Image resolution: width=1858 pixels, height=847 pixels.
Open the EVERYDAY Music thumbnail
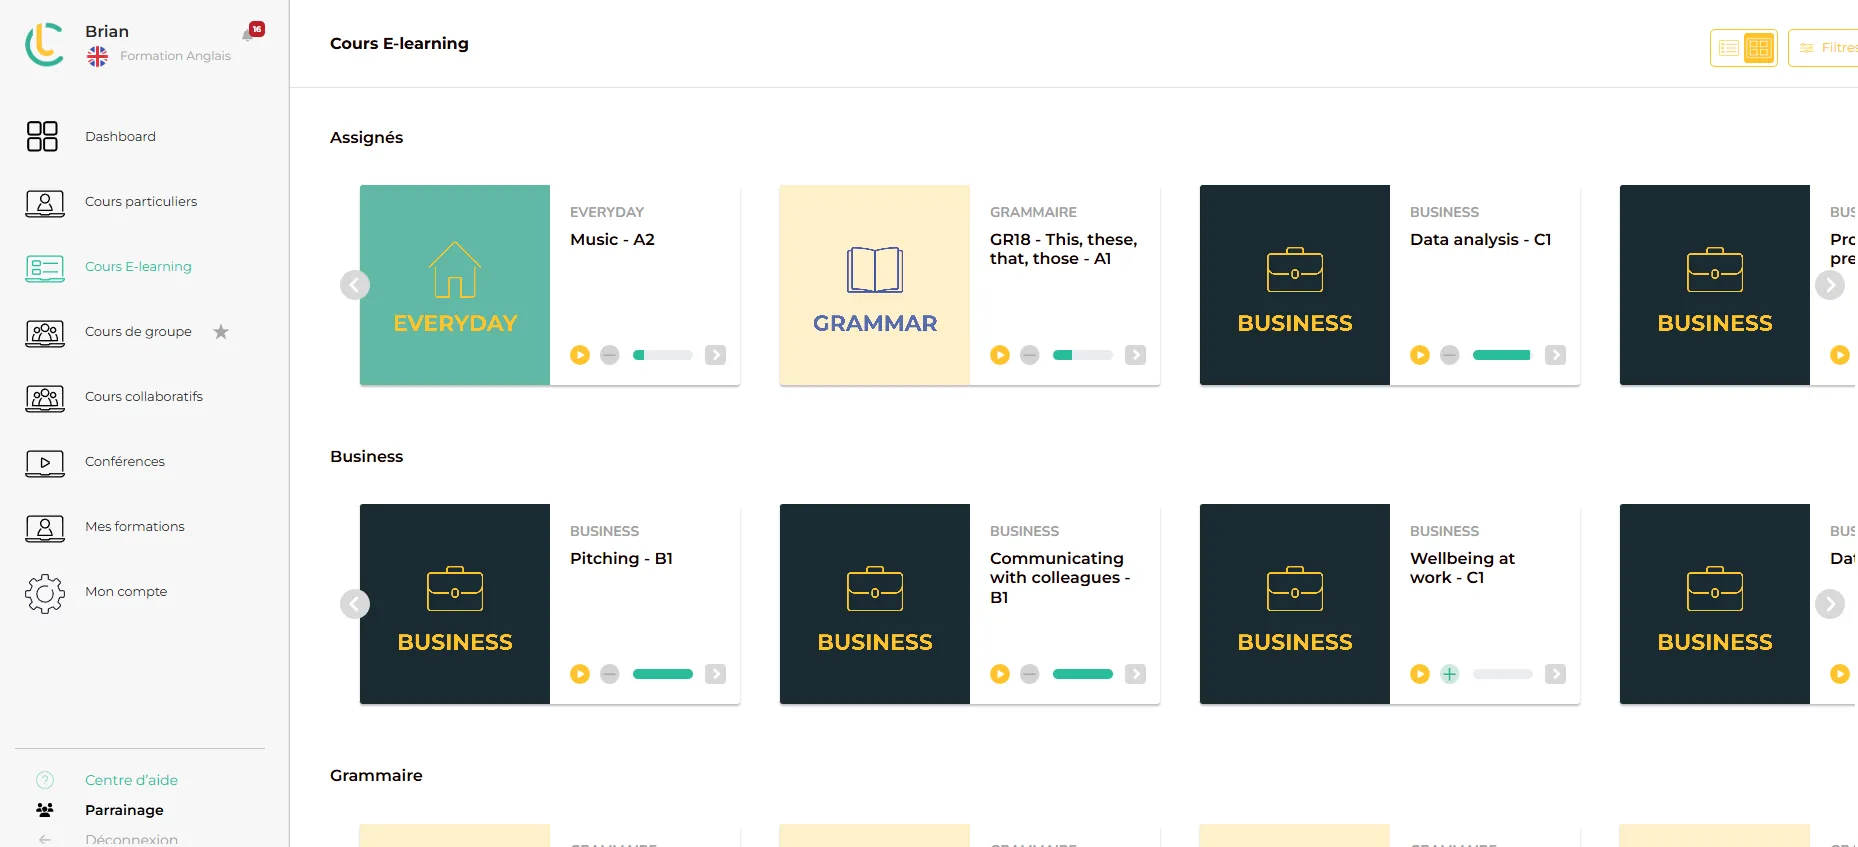455,285
